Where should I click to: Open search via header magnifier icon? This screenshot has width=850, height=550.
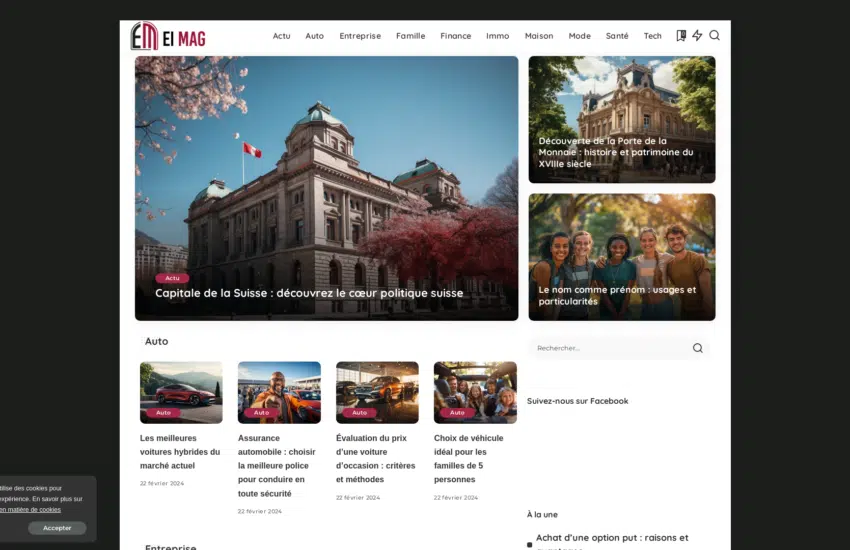[714, 36]
